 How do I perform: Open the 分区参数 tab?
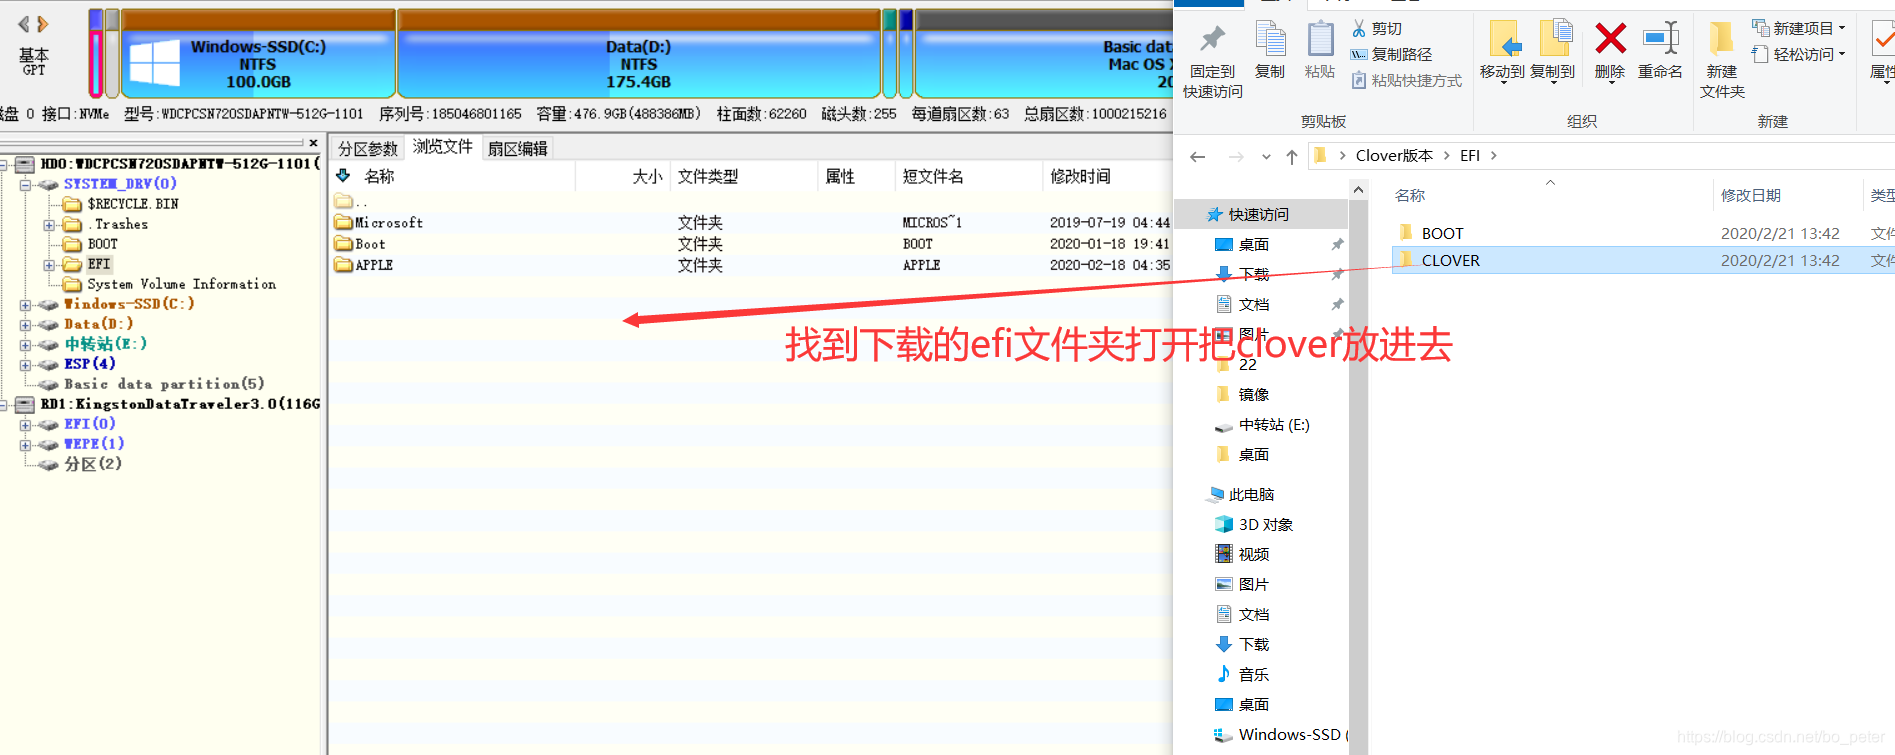click(x=367, y=149)
